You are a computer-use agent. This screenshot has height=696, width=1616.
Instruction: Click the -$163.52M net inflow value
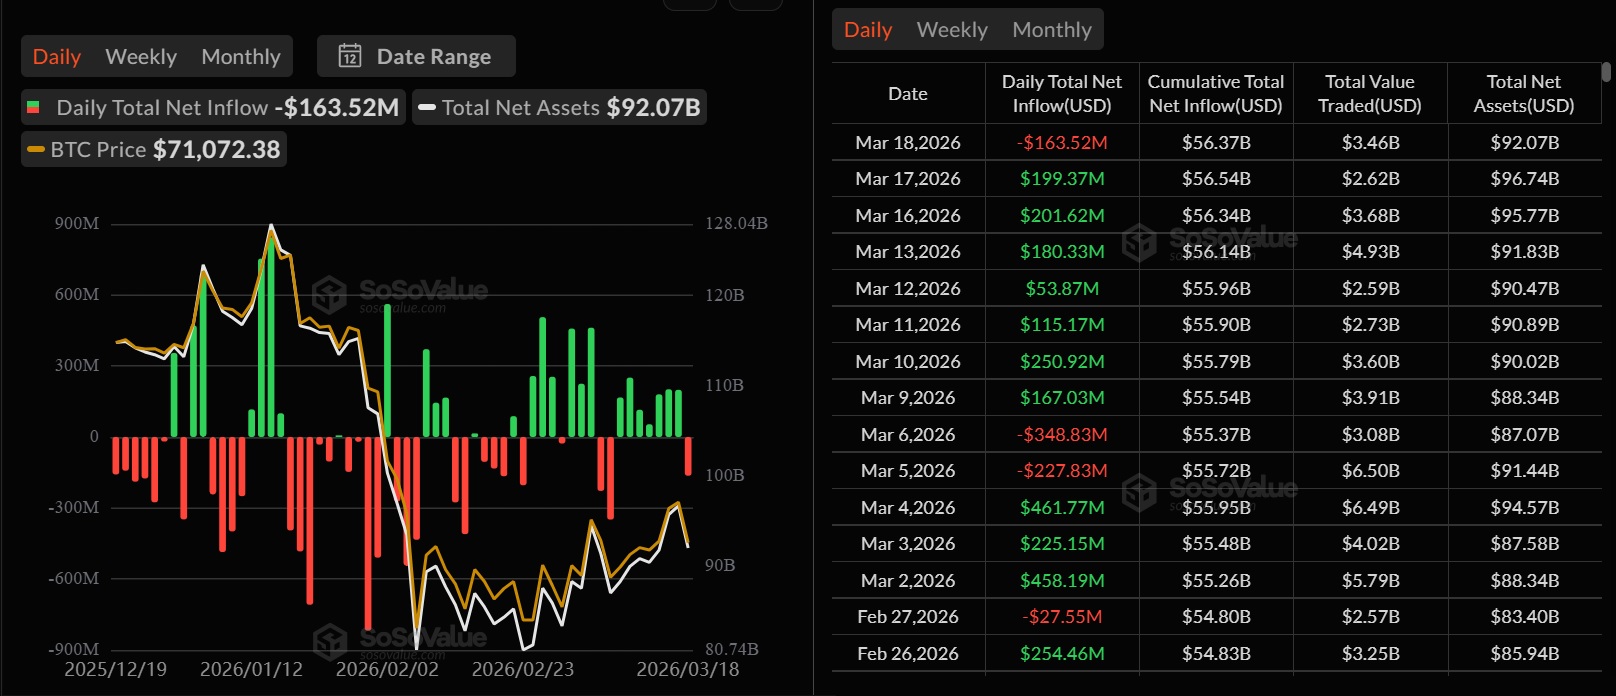[1062, 143]
